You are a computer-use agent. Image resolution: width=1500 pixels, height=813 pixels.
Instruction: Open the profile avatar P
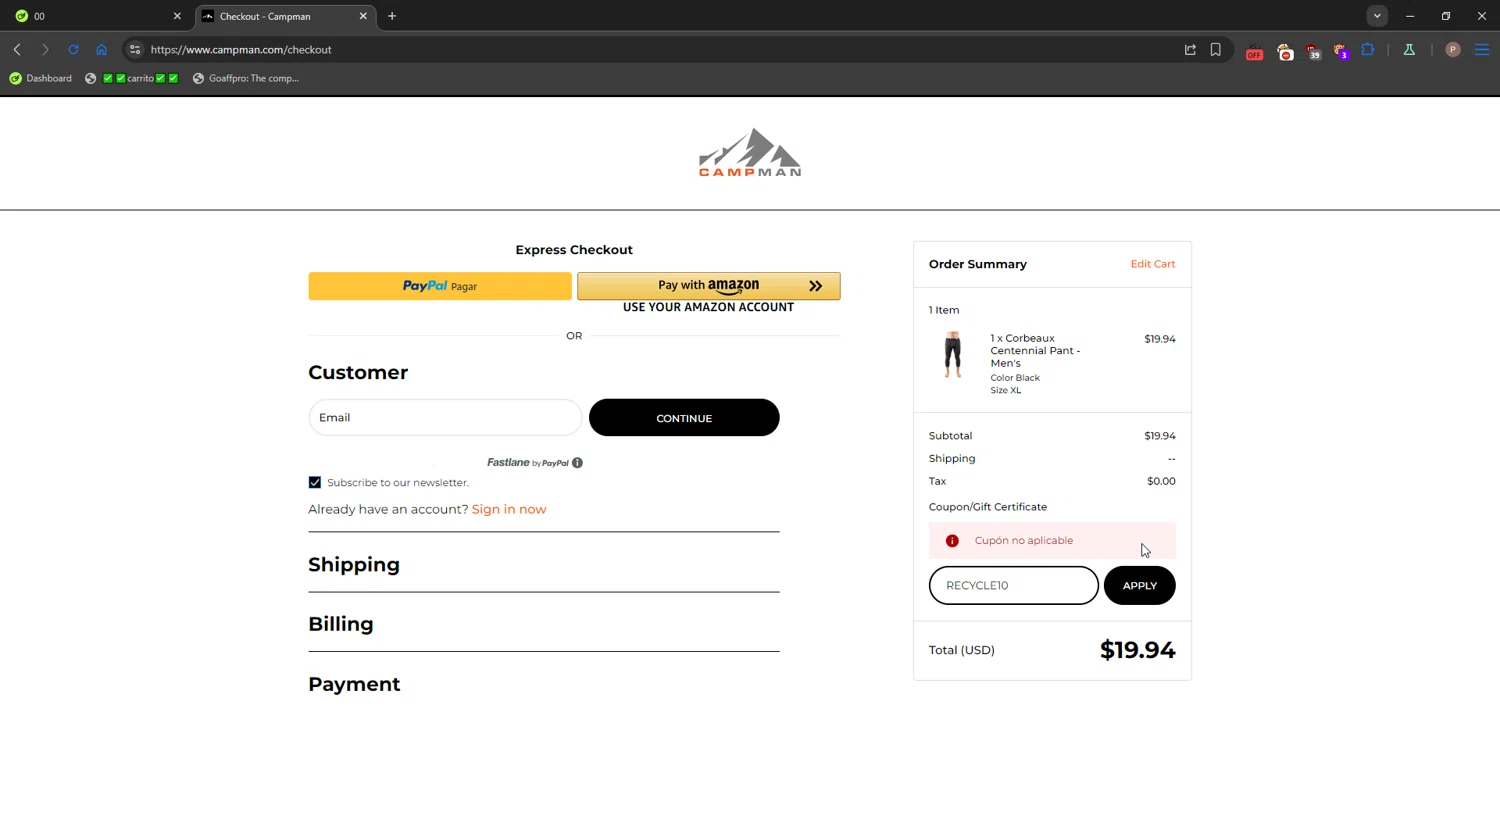(x=1453, y=49)
